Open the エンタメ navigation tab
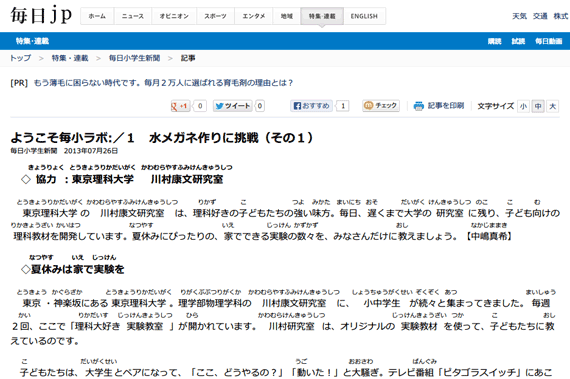The width and height of the screenshot is (570, 379). [253, 16]
